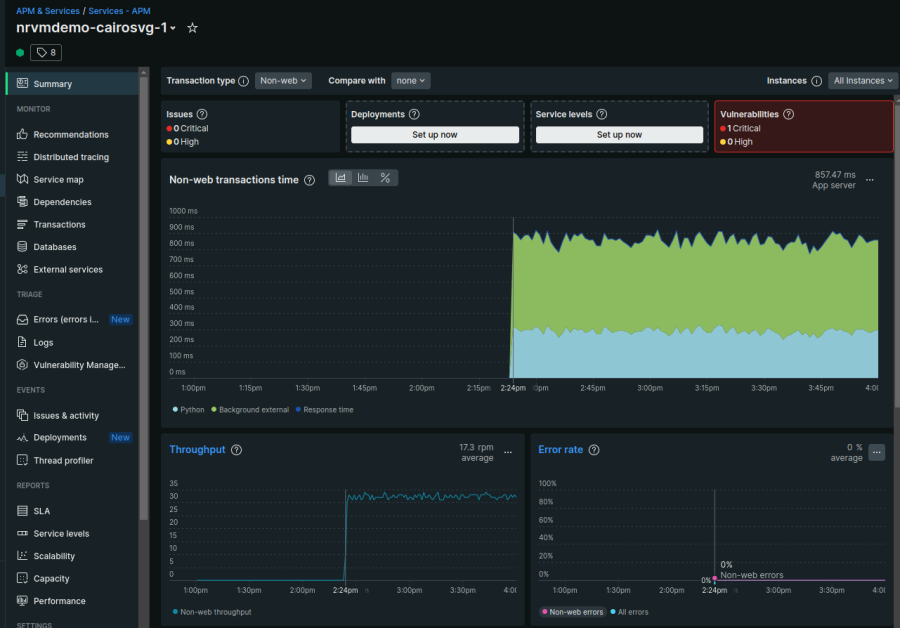Open the Issues summary card
Viewport: 900px width, 628px height.
point(250,126)
